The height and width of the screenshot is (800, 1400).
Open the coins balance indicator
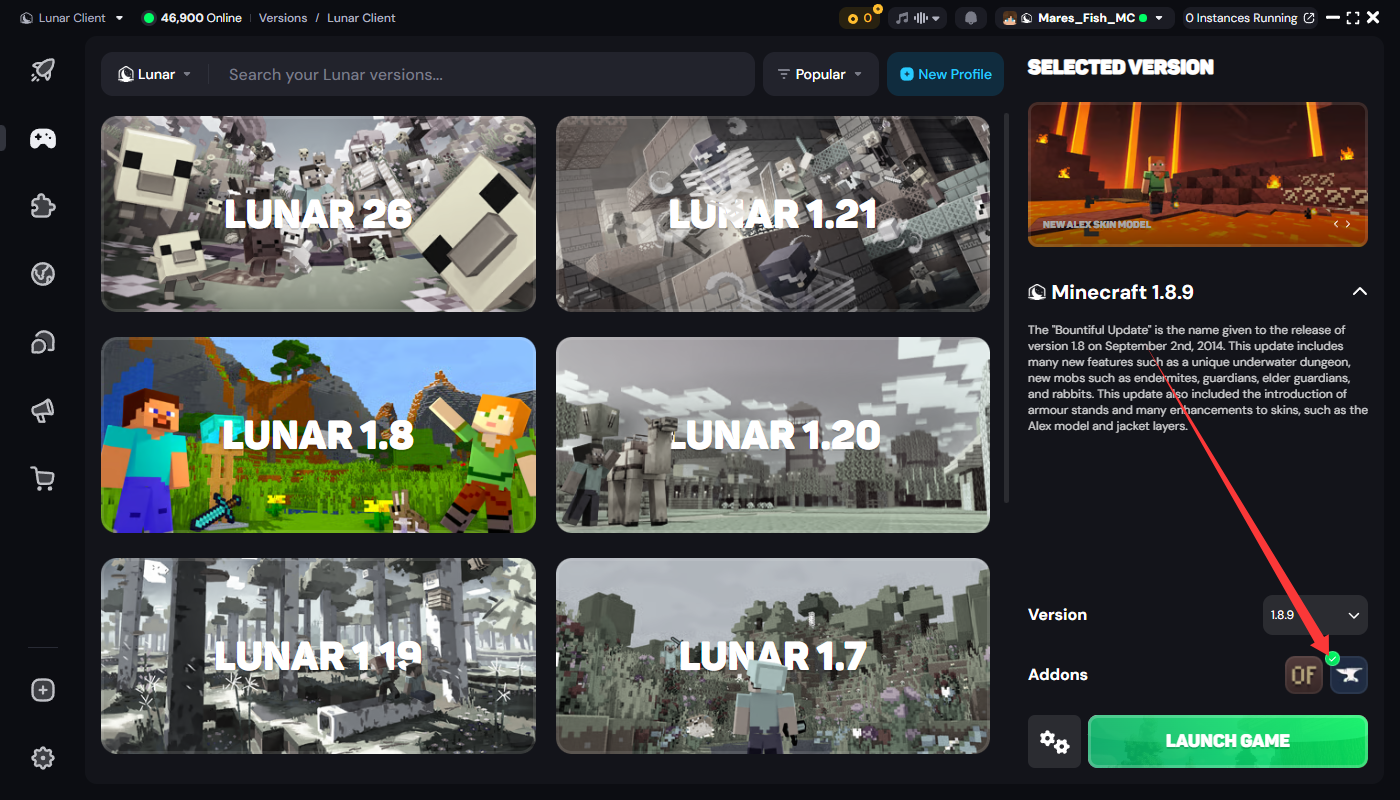click(x=859, y=18)
